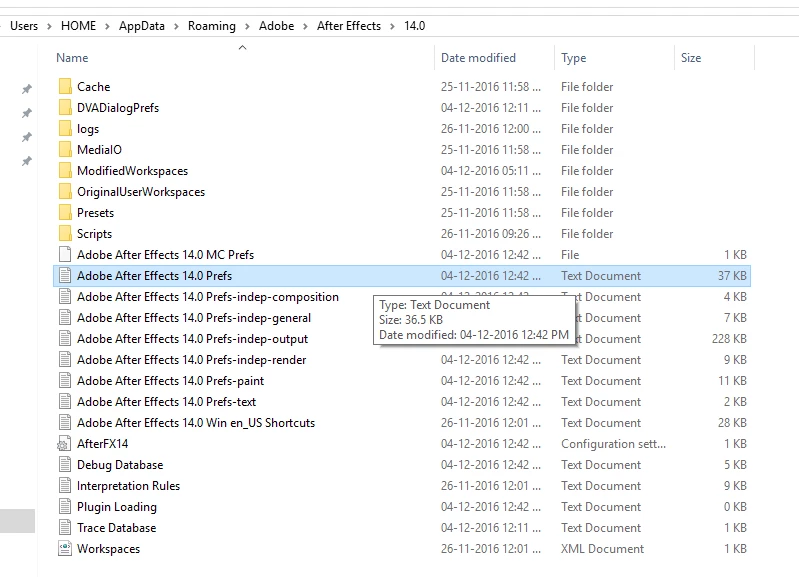Click the Prefs-indep-general file icon
The image size is (799, 577).
[65, 318]
